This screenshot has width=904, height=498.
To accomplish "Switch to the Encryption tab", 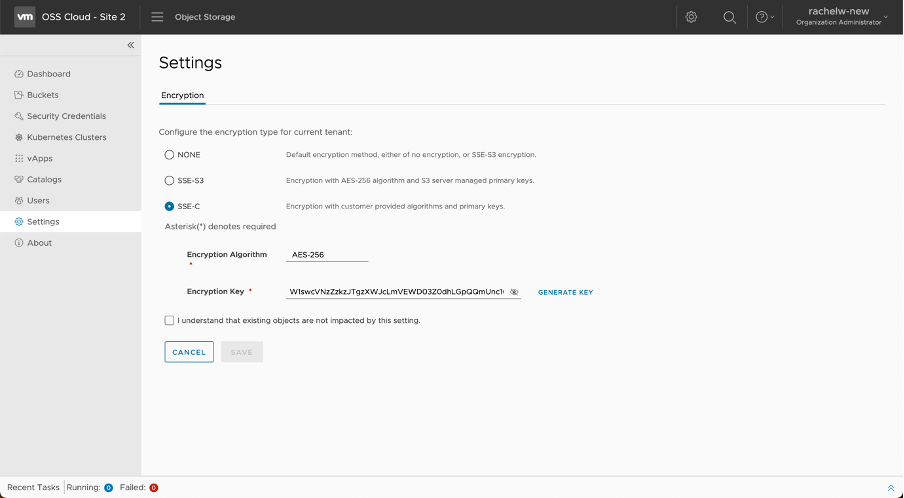I will coord(183,95).
